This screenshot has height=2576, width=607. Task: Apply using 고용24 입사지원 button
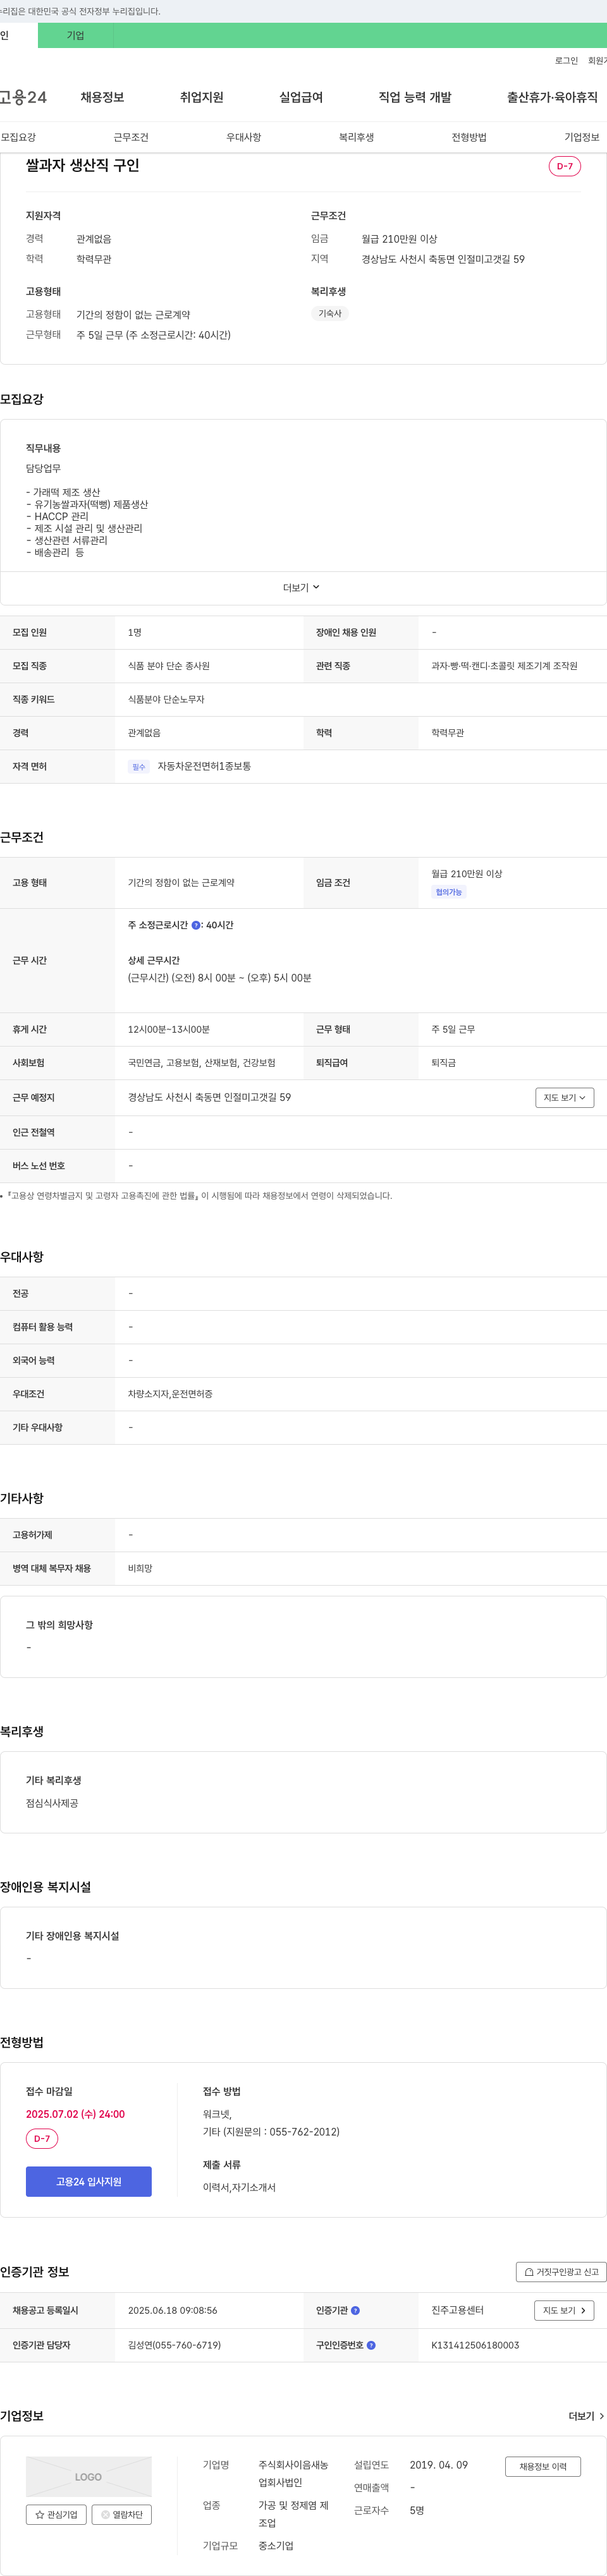click(x=89, y=2181)
